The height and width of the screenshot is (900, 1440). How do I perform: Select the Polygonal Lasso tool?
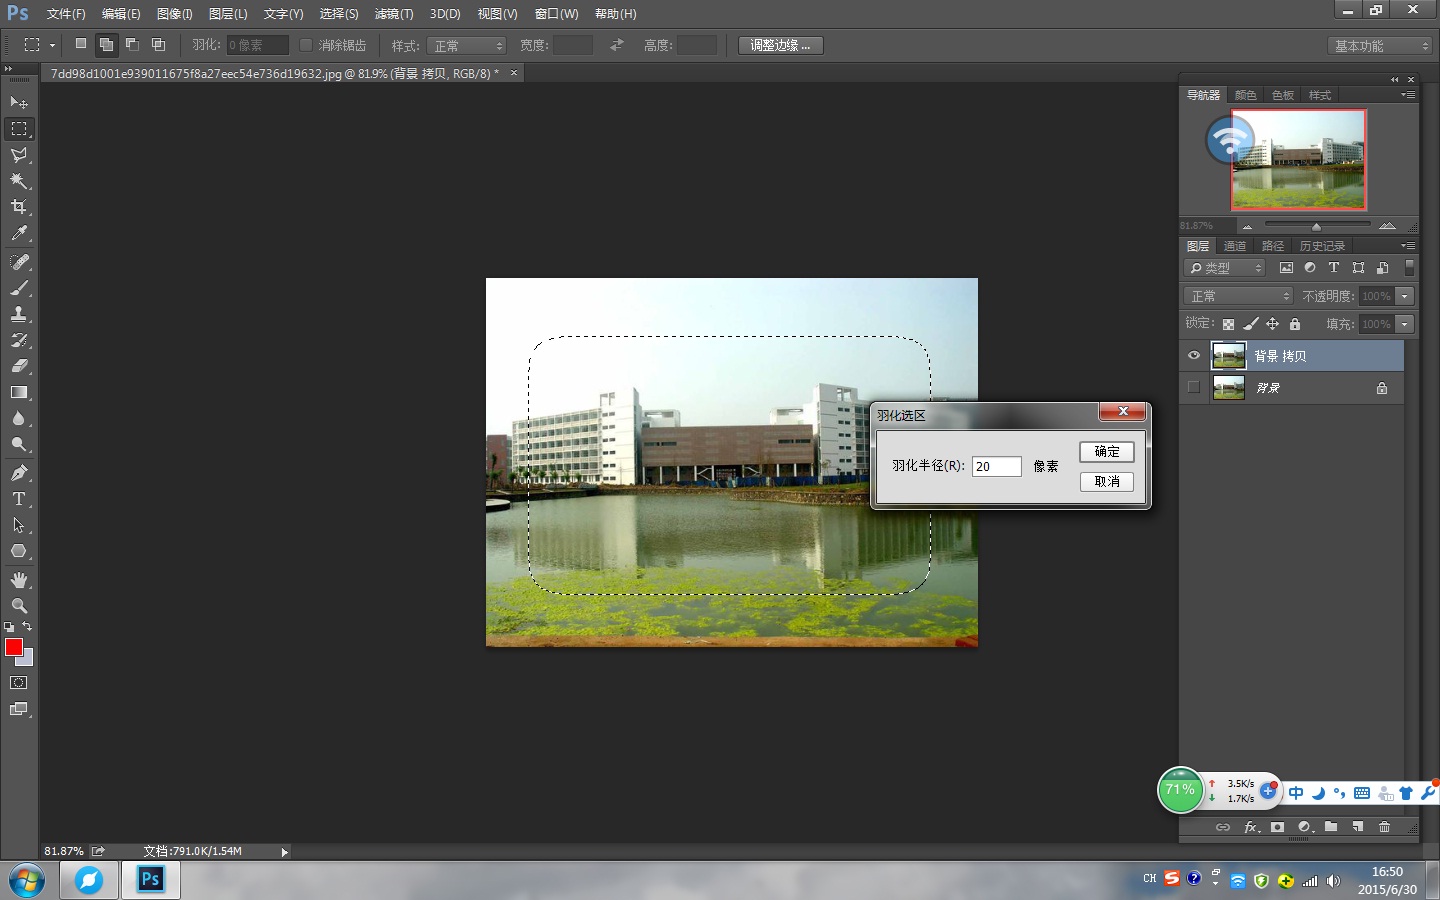pos(19,155)
